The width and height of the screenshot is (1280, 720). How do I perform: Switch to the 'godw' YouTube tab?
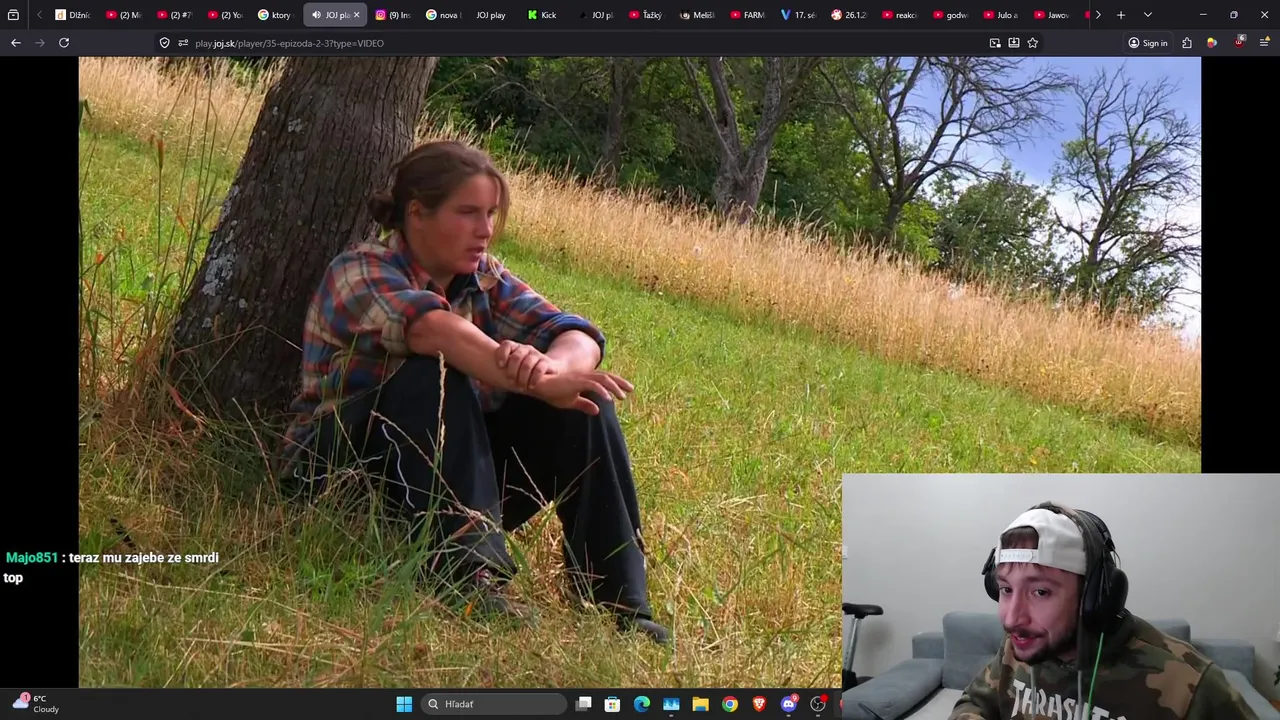(952, 15)
